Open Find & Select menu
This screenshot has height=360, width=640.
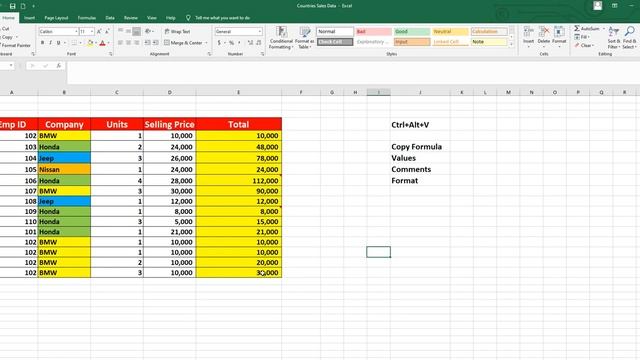pyautogui.click(x=629, y=38)
